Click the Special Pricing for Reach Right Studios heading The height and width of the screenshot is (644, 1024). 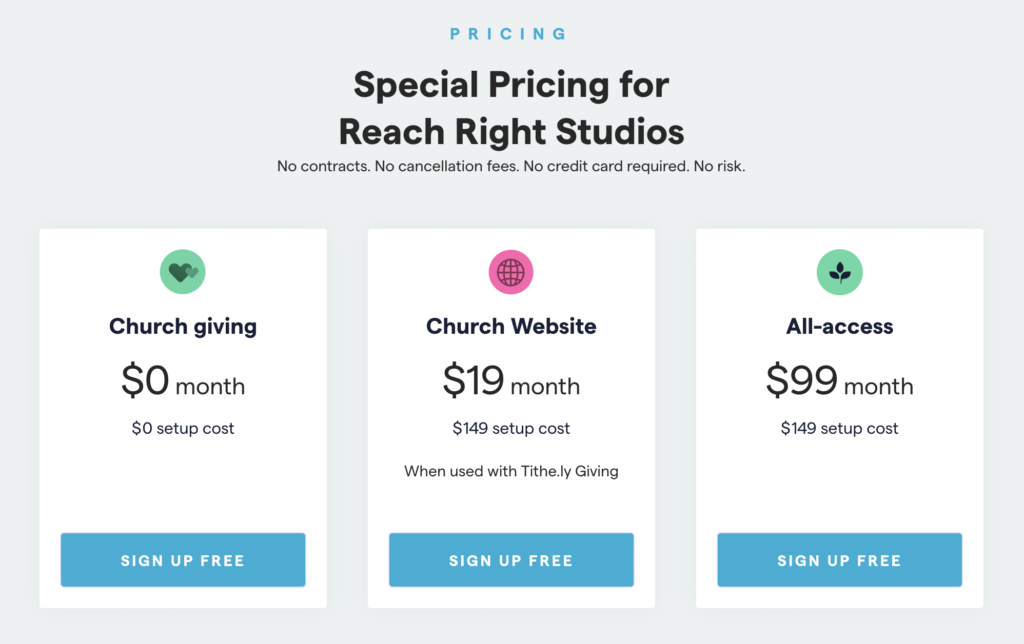511,108
